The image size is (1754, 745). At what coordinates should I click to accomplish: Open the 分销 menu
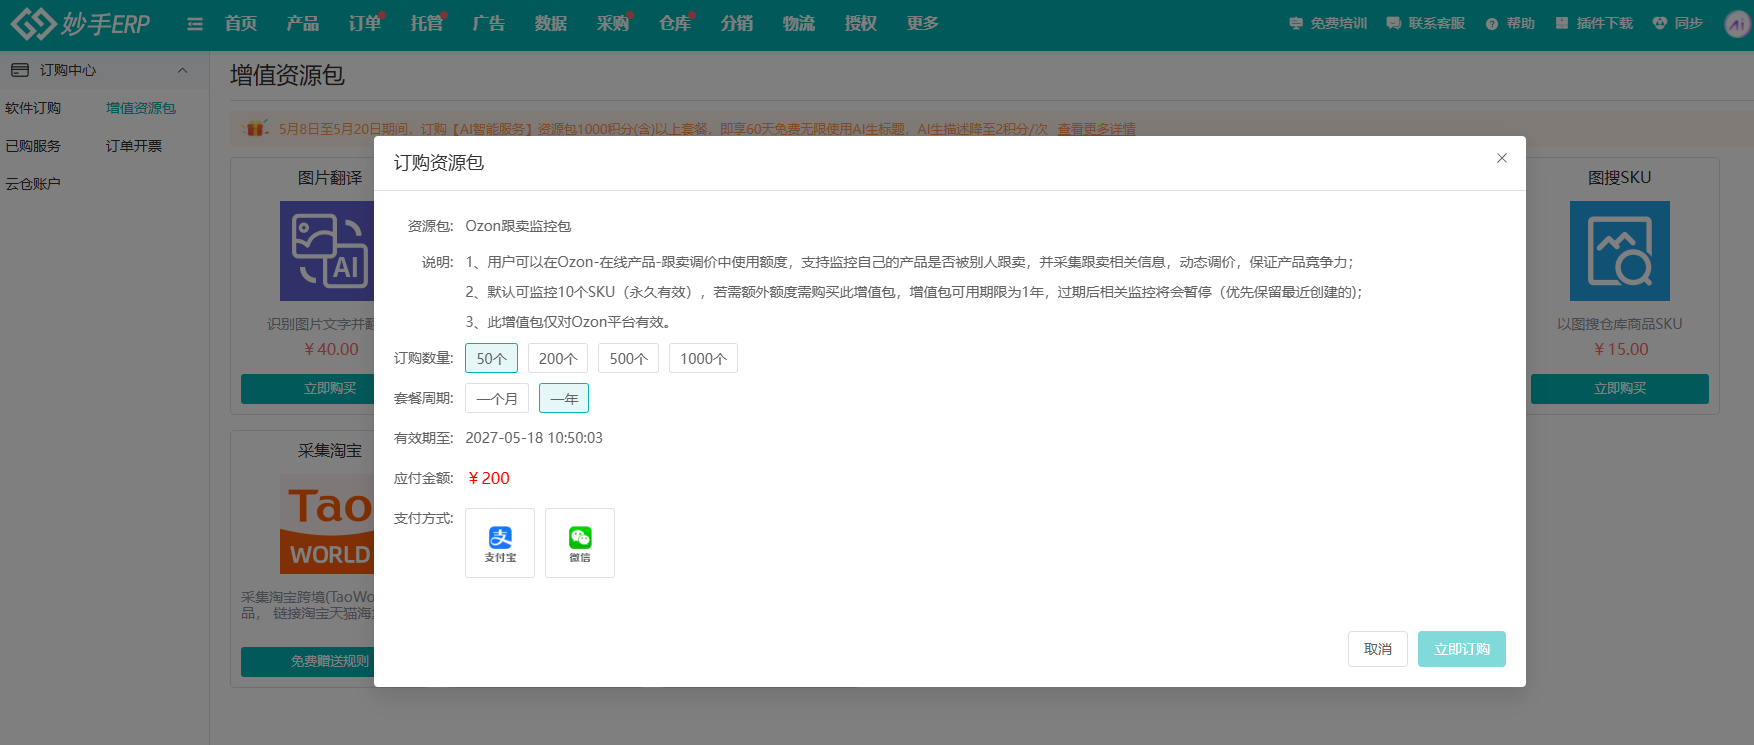click(737, 23)
